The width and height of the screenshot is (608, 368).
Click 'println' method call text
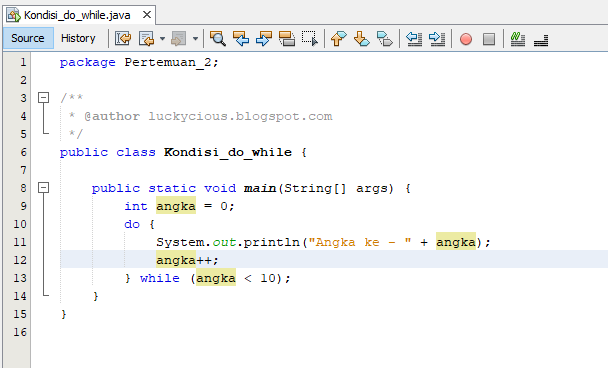[x=271, y=242]
